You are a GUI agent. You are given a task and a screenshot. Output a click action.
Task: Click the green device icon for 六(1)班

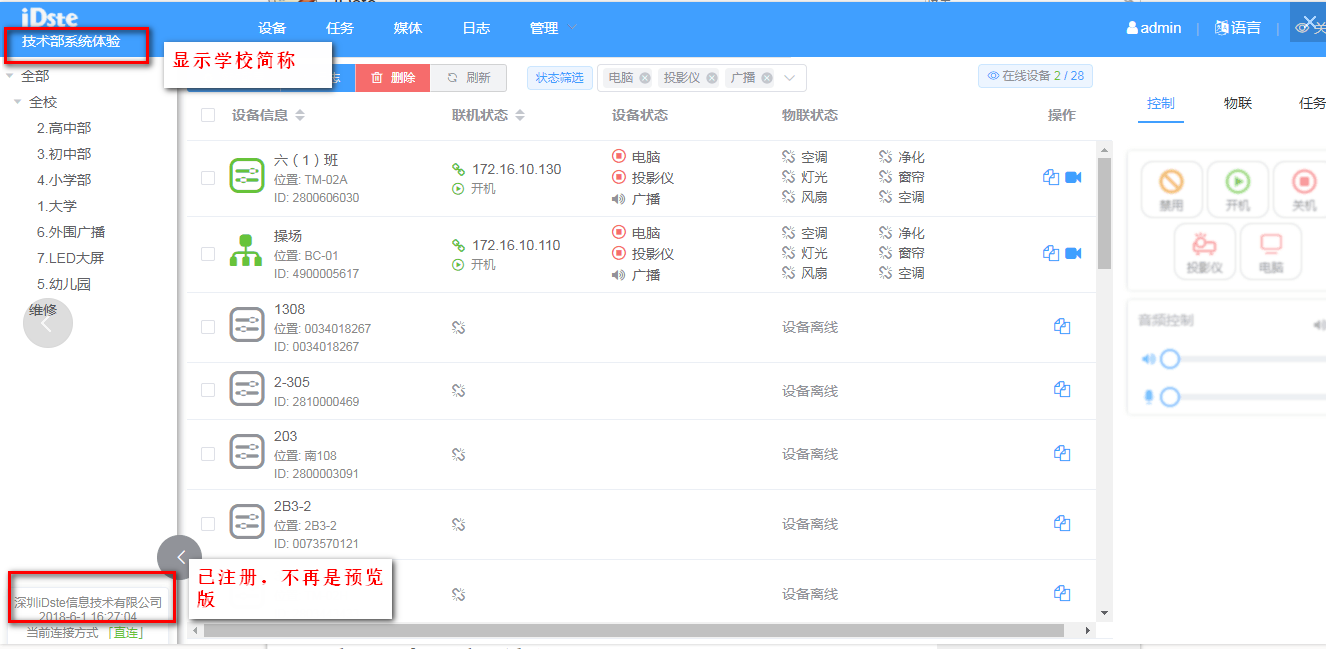(246, 177)
